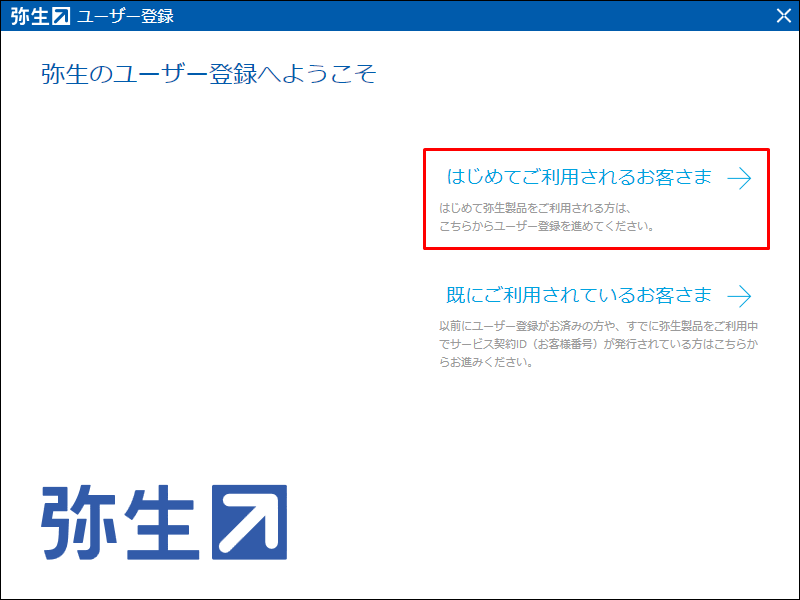This screenshot has height=600, width=800.
Task: Click the description text はじめて弥生製品をご利用される方は
Action: (536, 208)
